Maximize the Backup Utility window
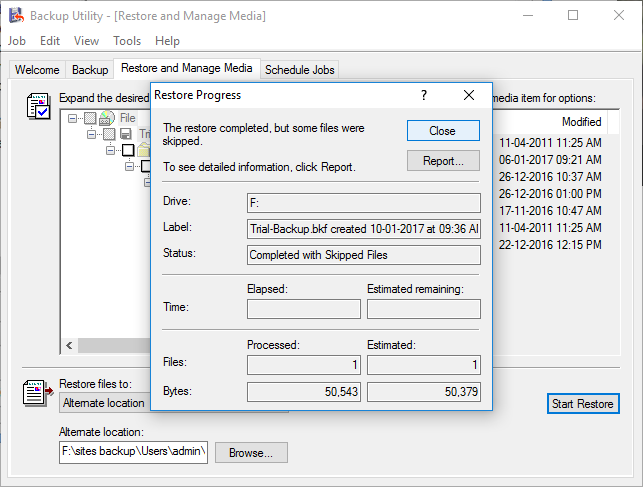The height and width of the screenshot is (487, 643). click(573, 16)
